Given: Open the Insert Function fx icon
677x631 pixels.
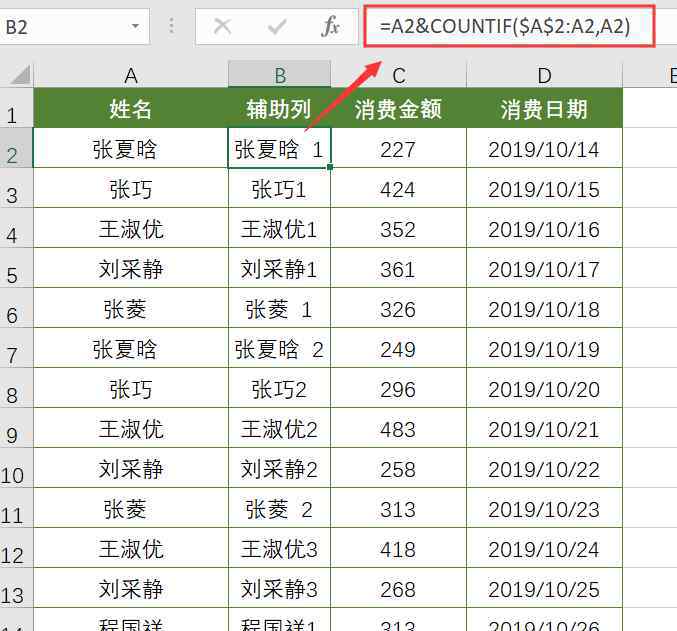Looking at the screenshot, I should [x=330, y=26].
